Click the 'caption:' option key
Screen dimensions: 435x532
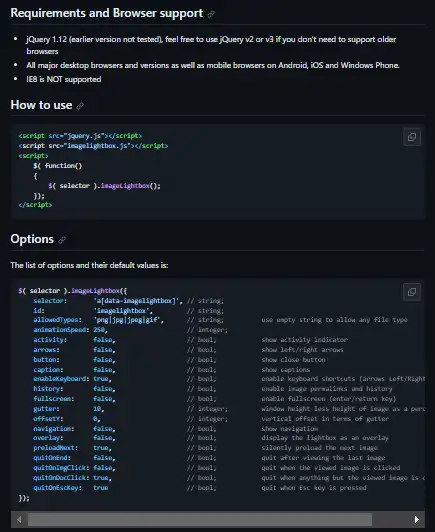(48, 370)
